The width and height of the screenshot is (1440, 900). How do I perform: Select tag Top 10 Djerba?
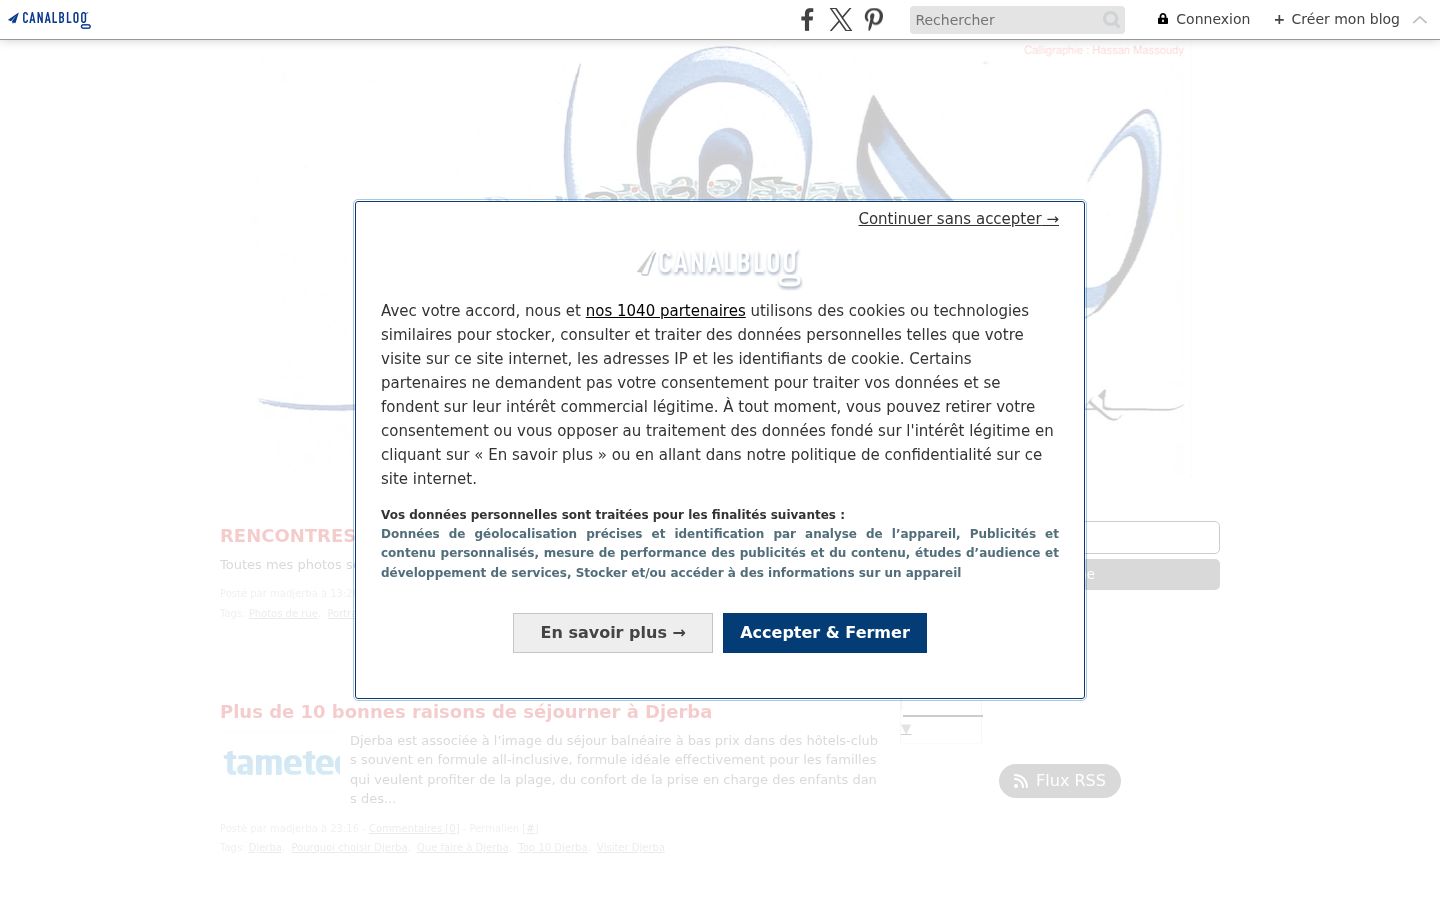[553, 848]
